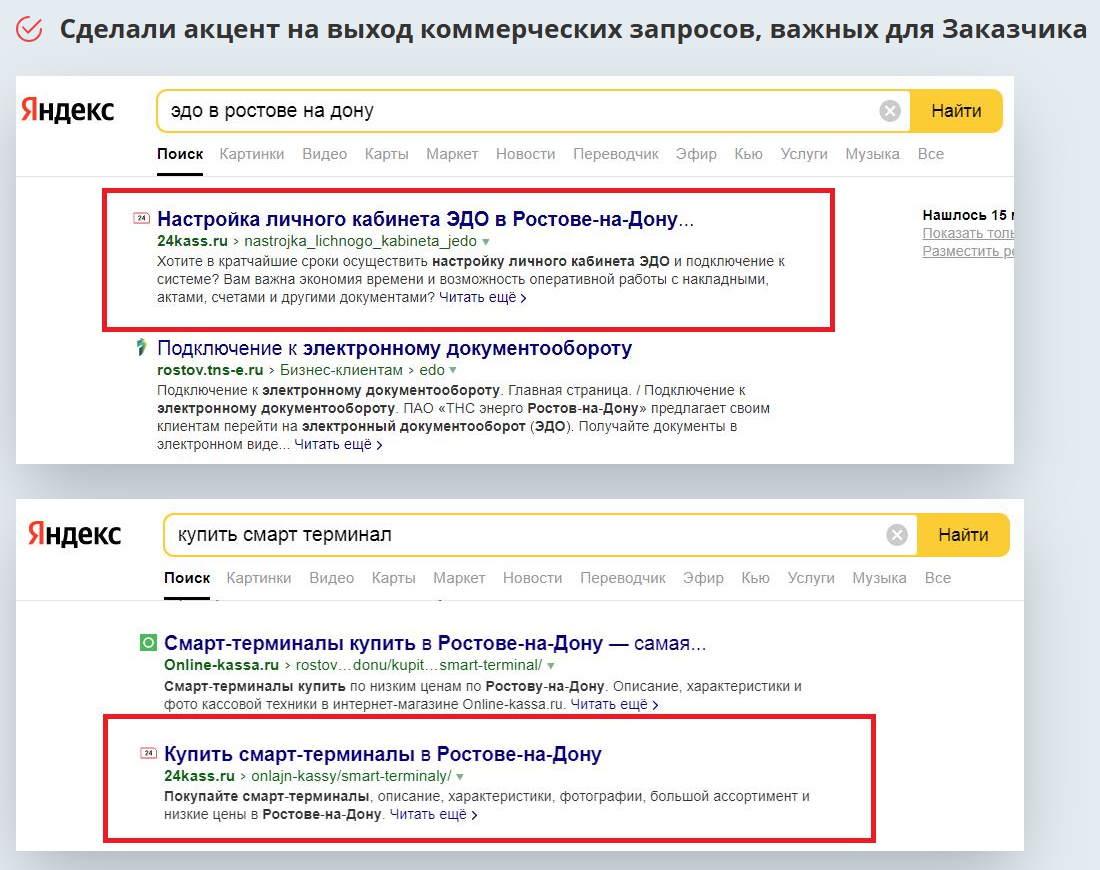Click the nastrojka_lichnogo_kabineta_jedo URL path
The width and height of the screenshot is (1100, 870).
(360, 241)
